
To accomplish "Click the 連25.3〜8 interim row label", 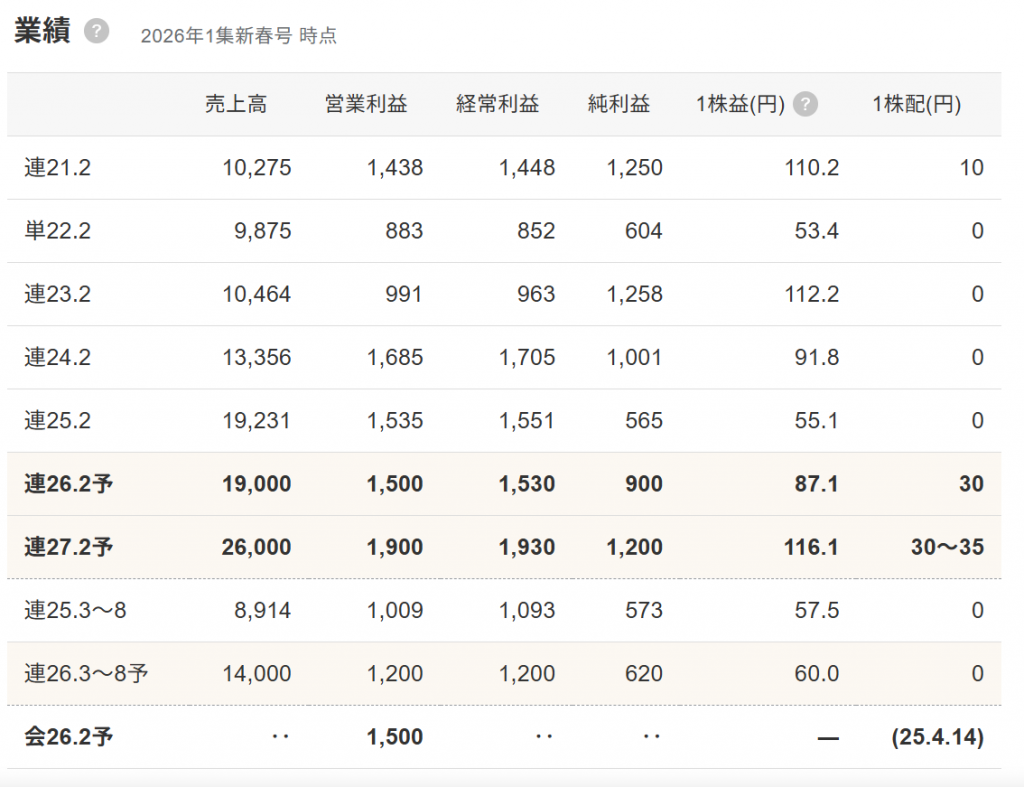I will click(x=76, y=610).
